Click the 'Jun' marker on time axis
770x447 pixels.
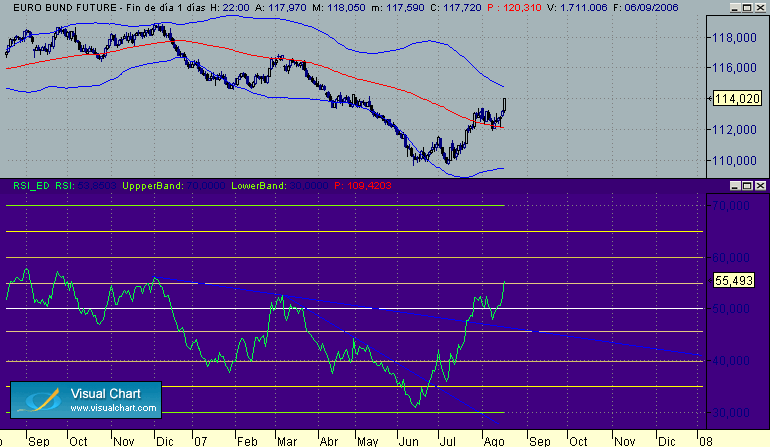click(x=409, y=441)
